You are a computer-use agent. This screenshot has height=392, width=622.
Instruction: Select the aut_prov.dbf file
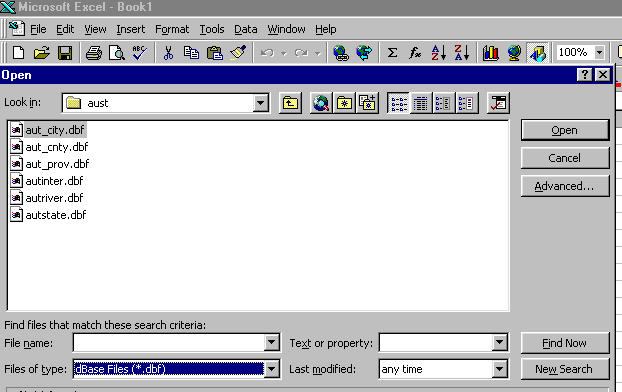click(50, 164)
